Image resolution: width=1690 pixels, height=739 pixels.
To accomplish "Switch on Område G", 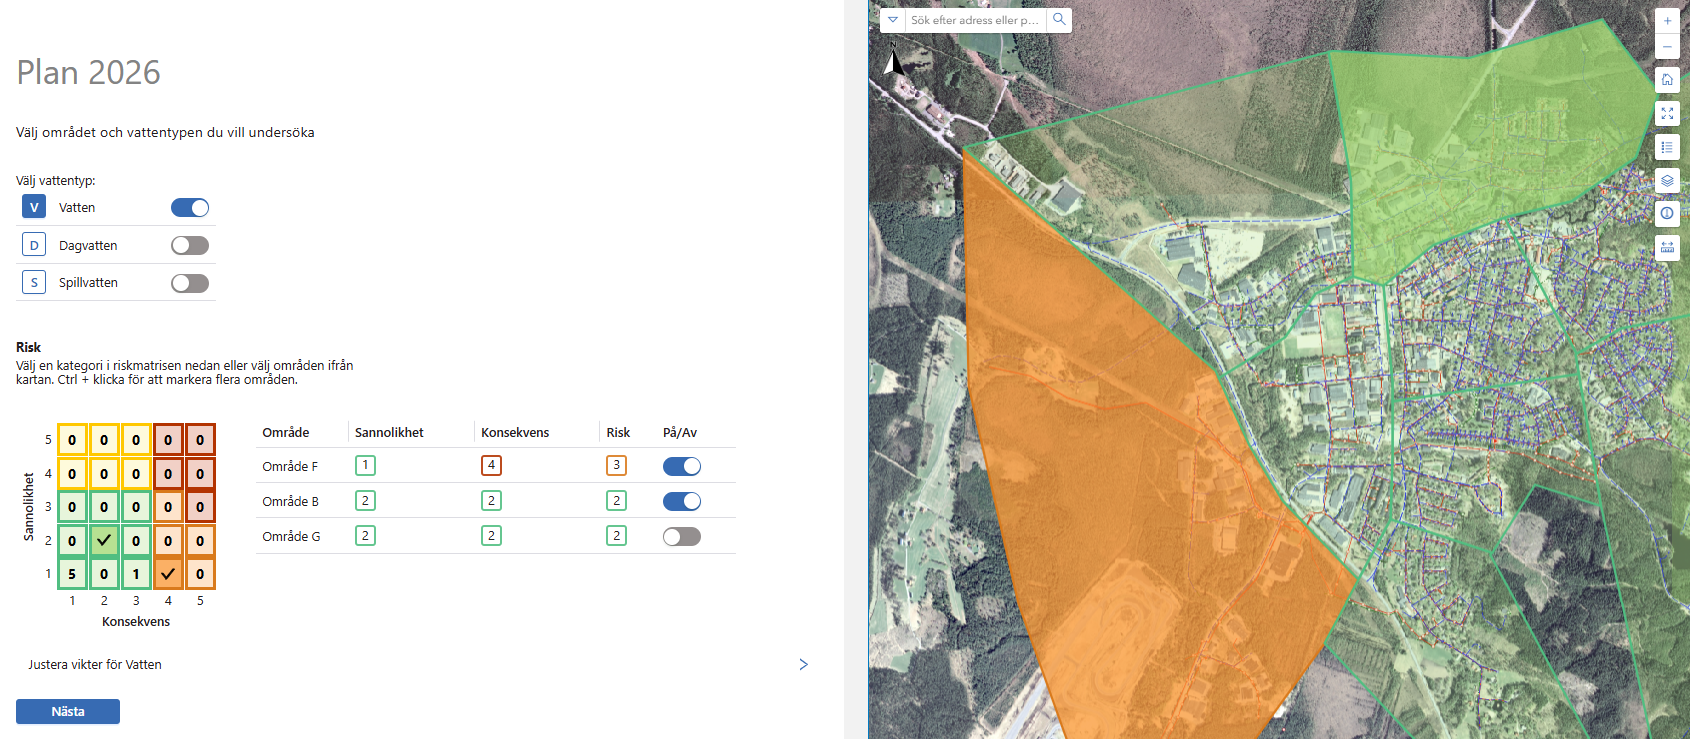I will 682,537.
